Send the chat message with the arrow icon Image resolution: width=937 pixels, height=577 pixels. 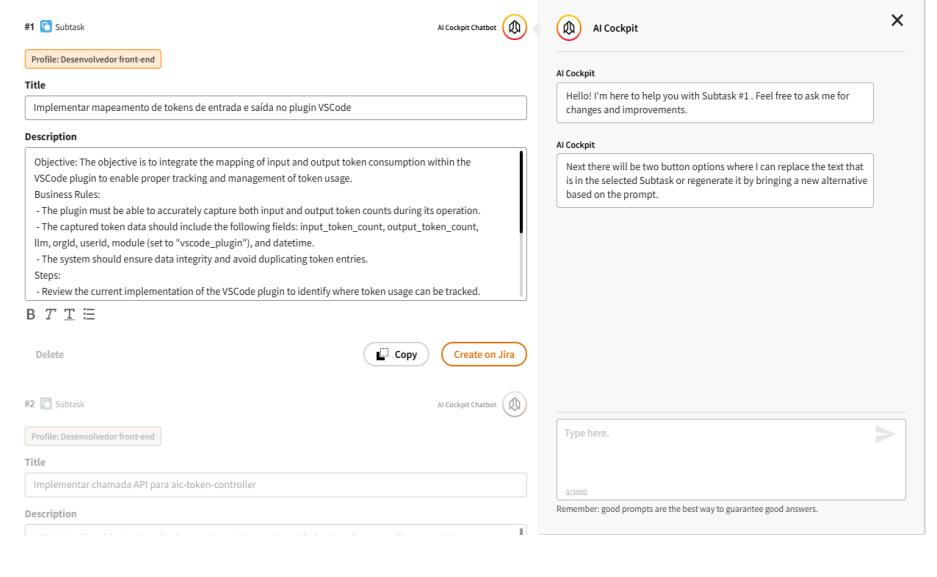click(884, 434)
